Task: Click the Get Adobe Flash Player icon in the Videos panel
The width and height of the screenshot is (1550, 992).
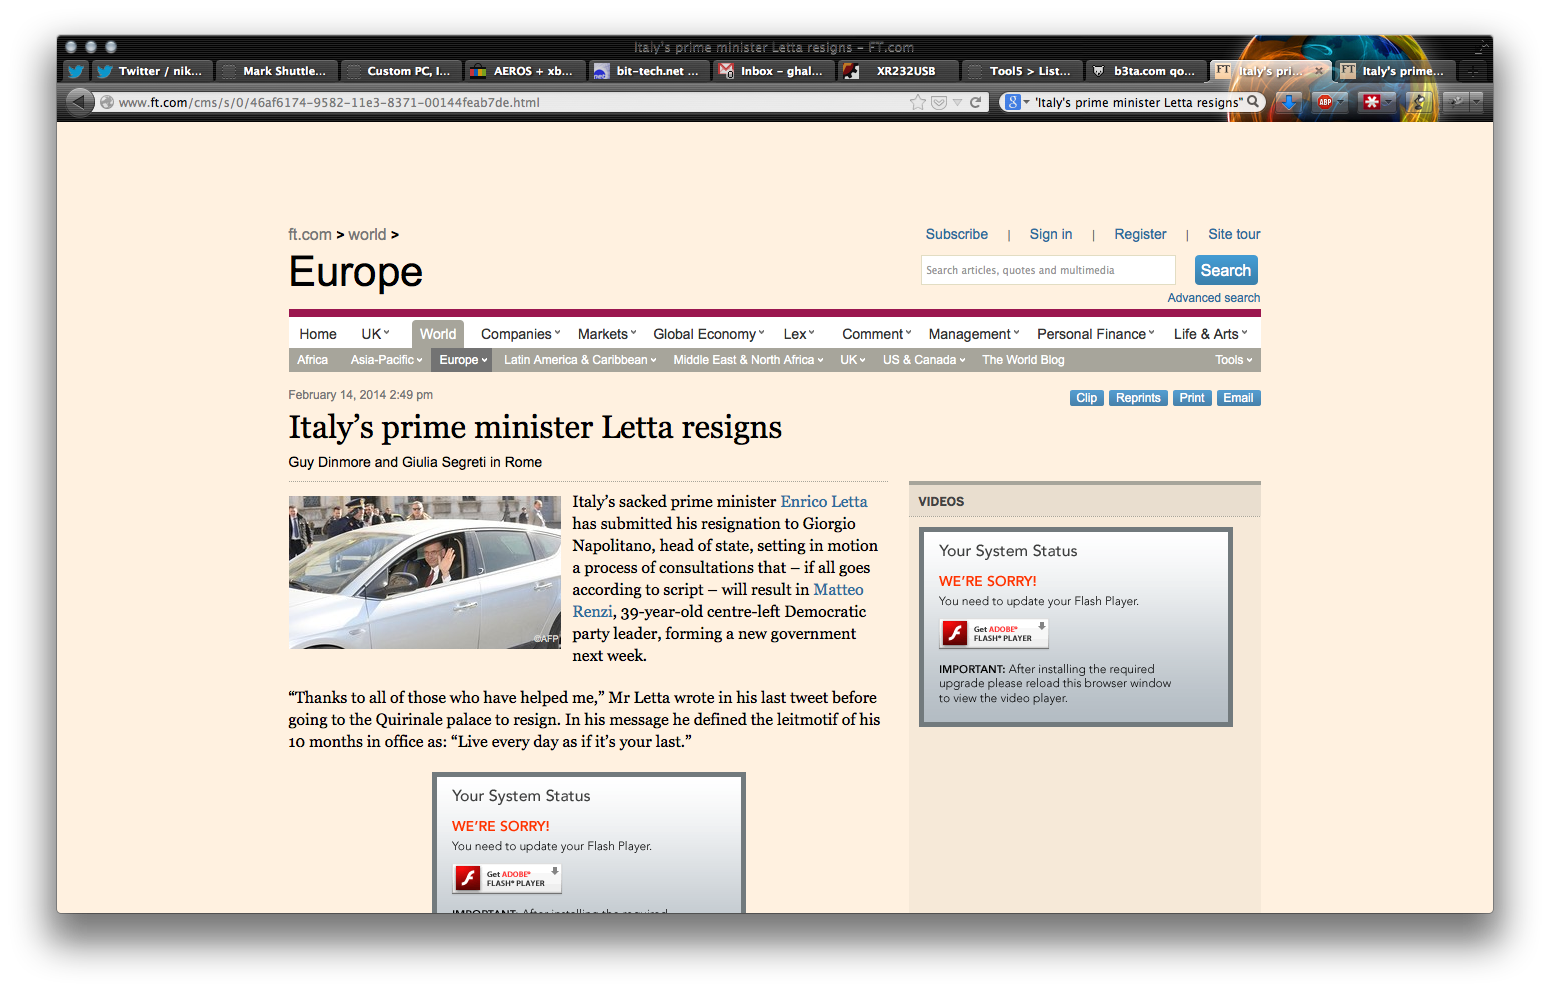Action: coord(994,634)
